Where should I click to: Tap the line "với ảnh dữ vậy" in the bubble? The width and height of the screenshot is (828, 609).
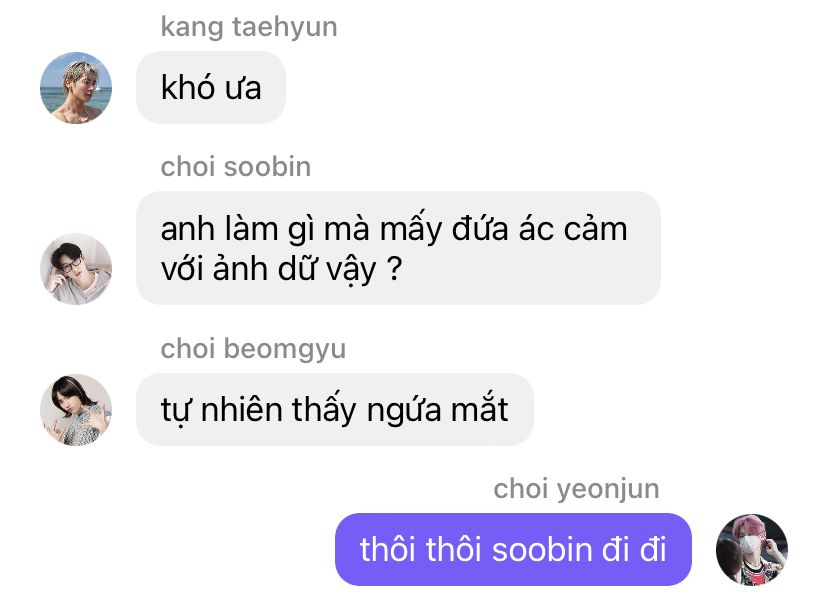(x=268, y=269)
